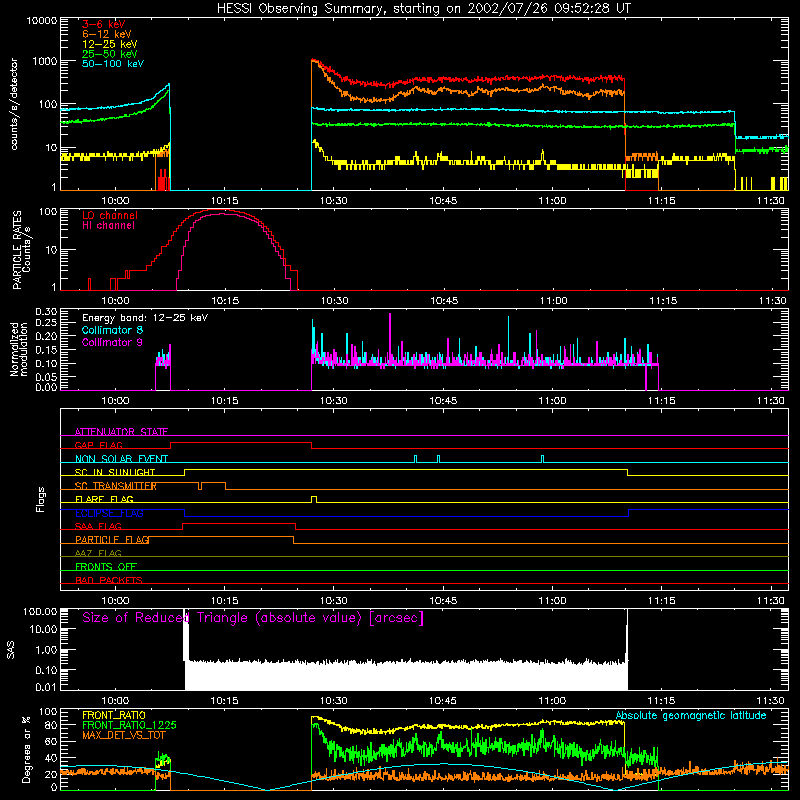Click the SC_IN_SUNLIGHT flag label
Viewport: 800px width, 800px height.
click(115, 472)
